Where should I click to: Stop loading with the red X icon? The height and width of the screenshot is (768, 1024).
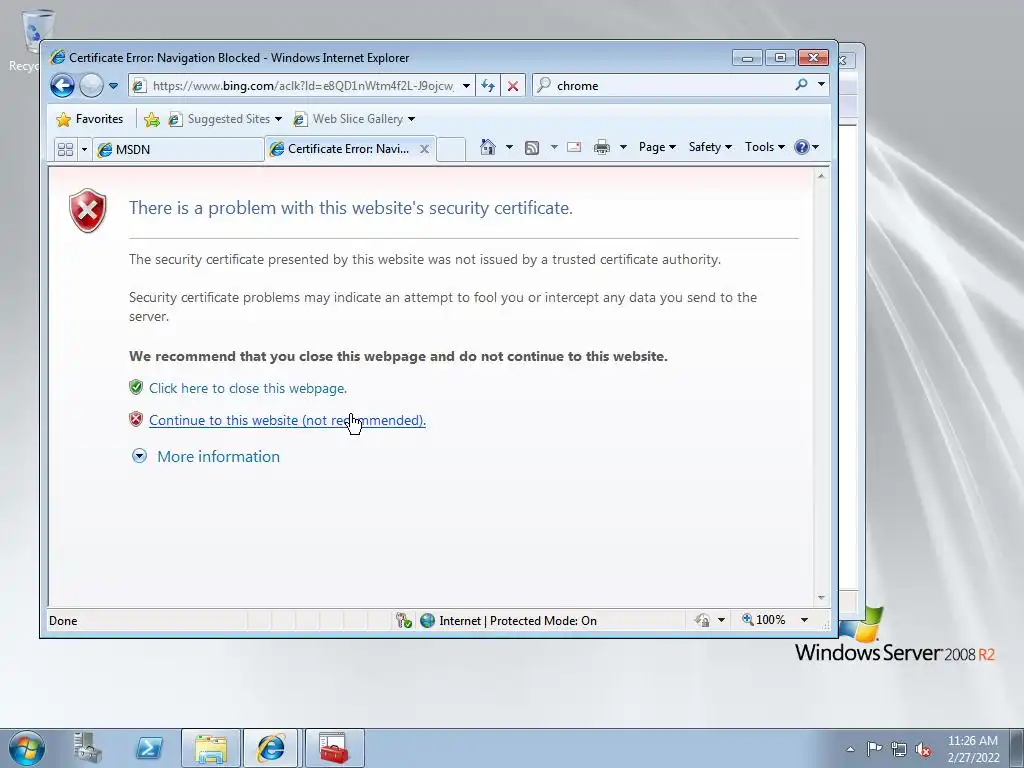(513, 86)
